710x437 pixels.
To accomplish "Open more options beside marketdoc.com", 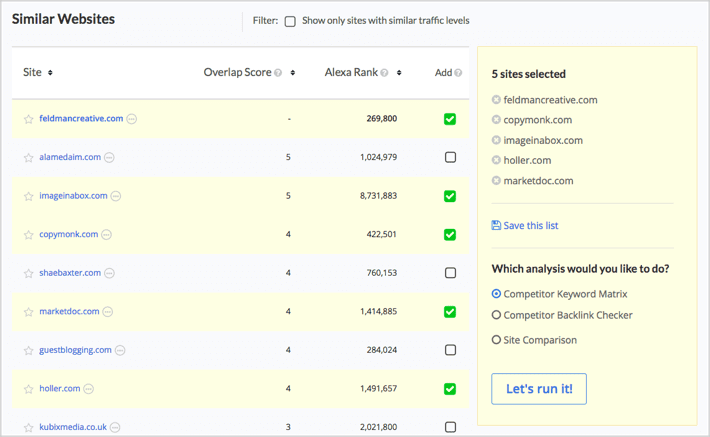I will coord(107,312).
